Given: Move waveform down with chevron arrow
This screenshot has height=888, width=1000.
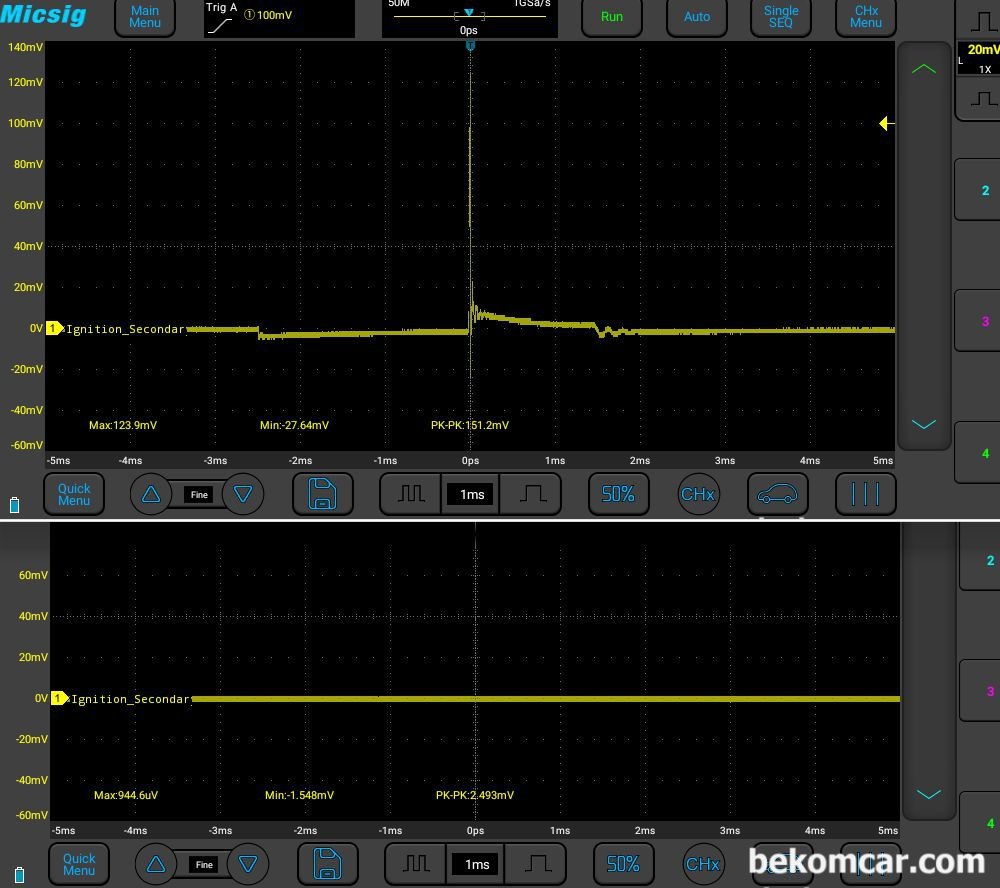Looking at the screenshot, I should tap(923, 424).
